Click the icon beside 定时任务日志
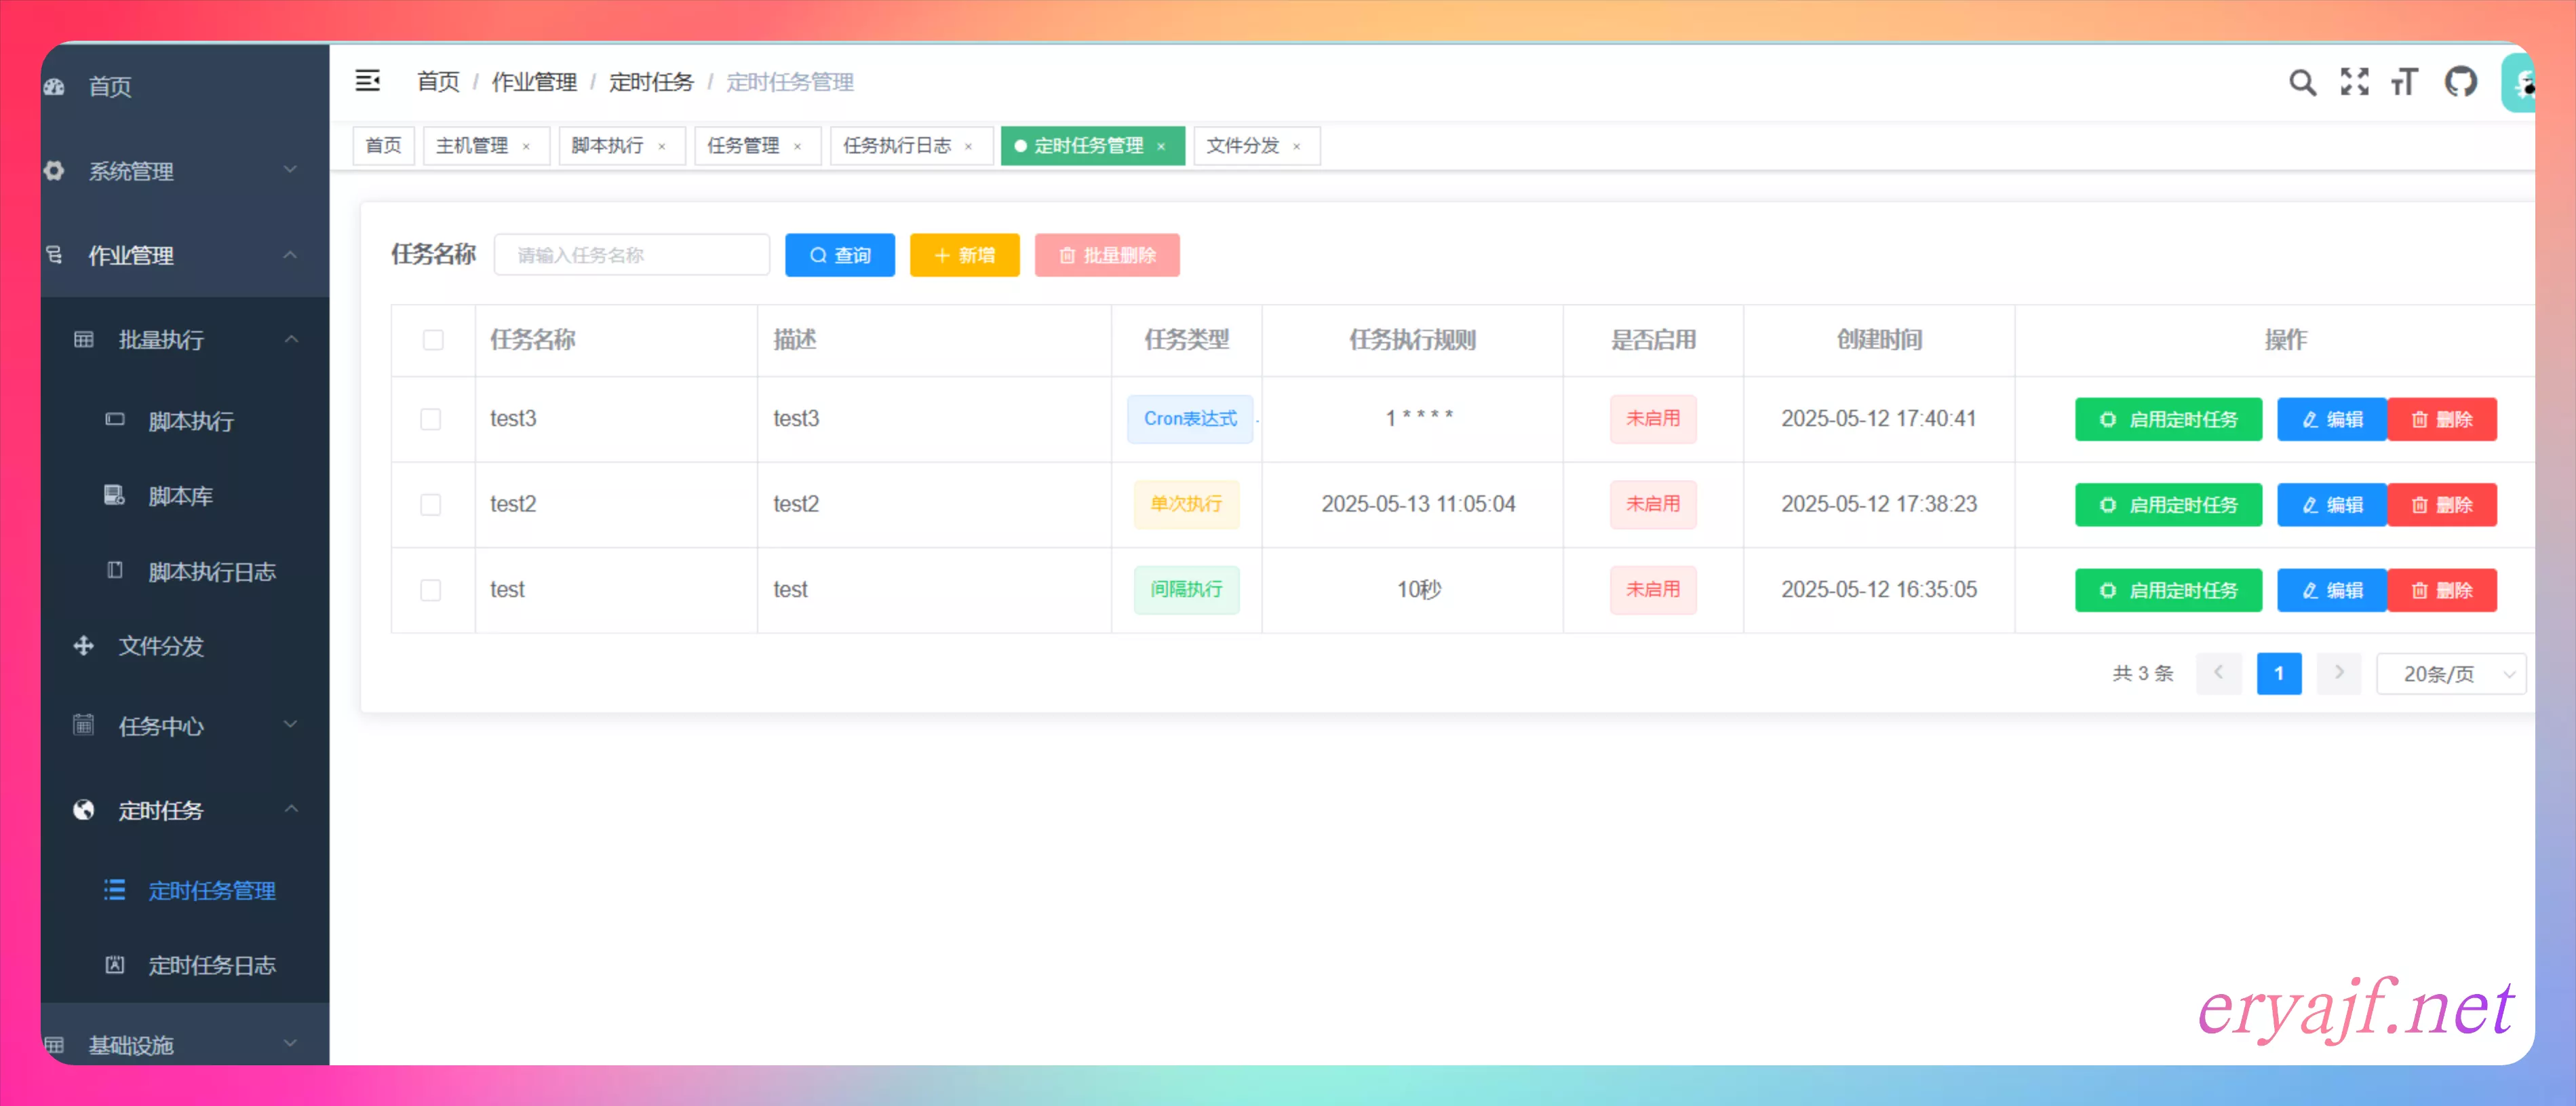 (x=115, y=964)
